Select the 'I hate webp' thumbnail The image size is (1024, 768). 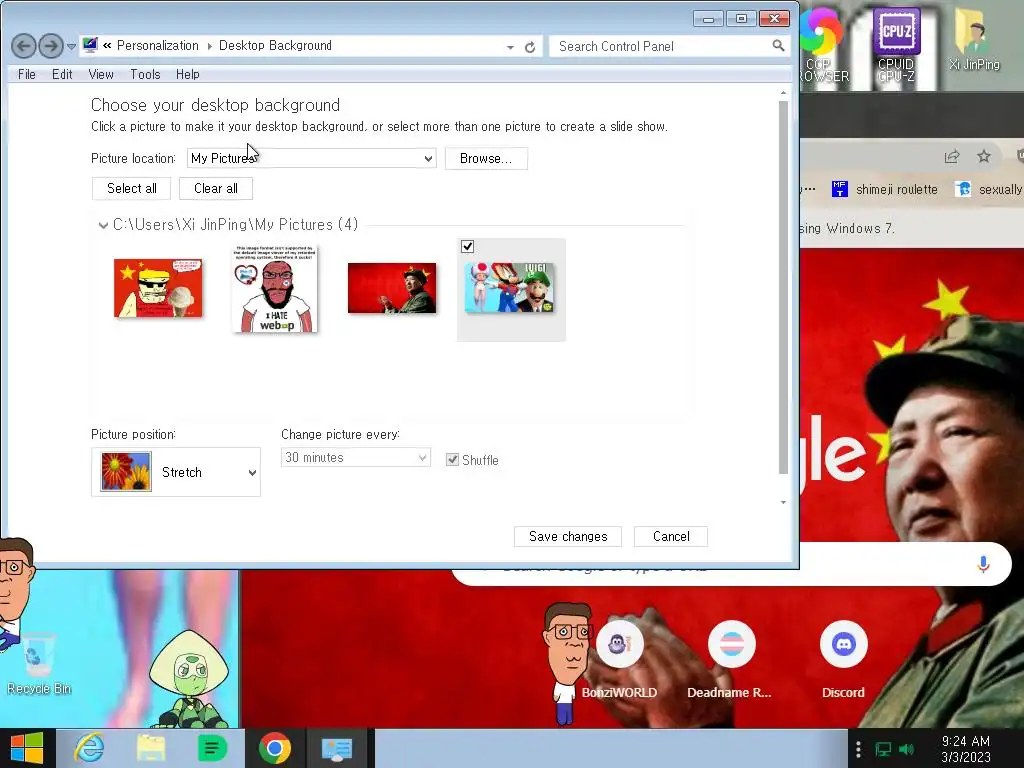click(275, 288)
